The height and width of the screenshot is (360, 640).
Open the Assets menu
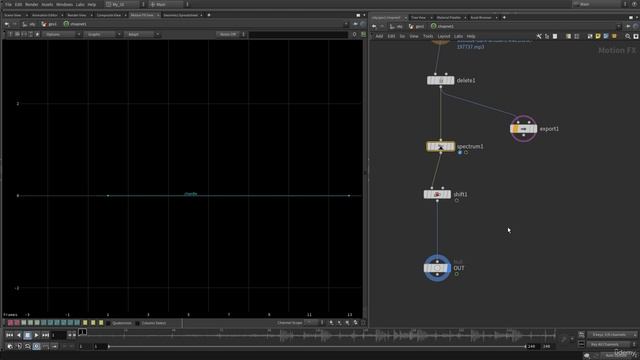click(47, 4)
